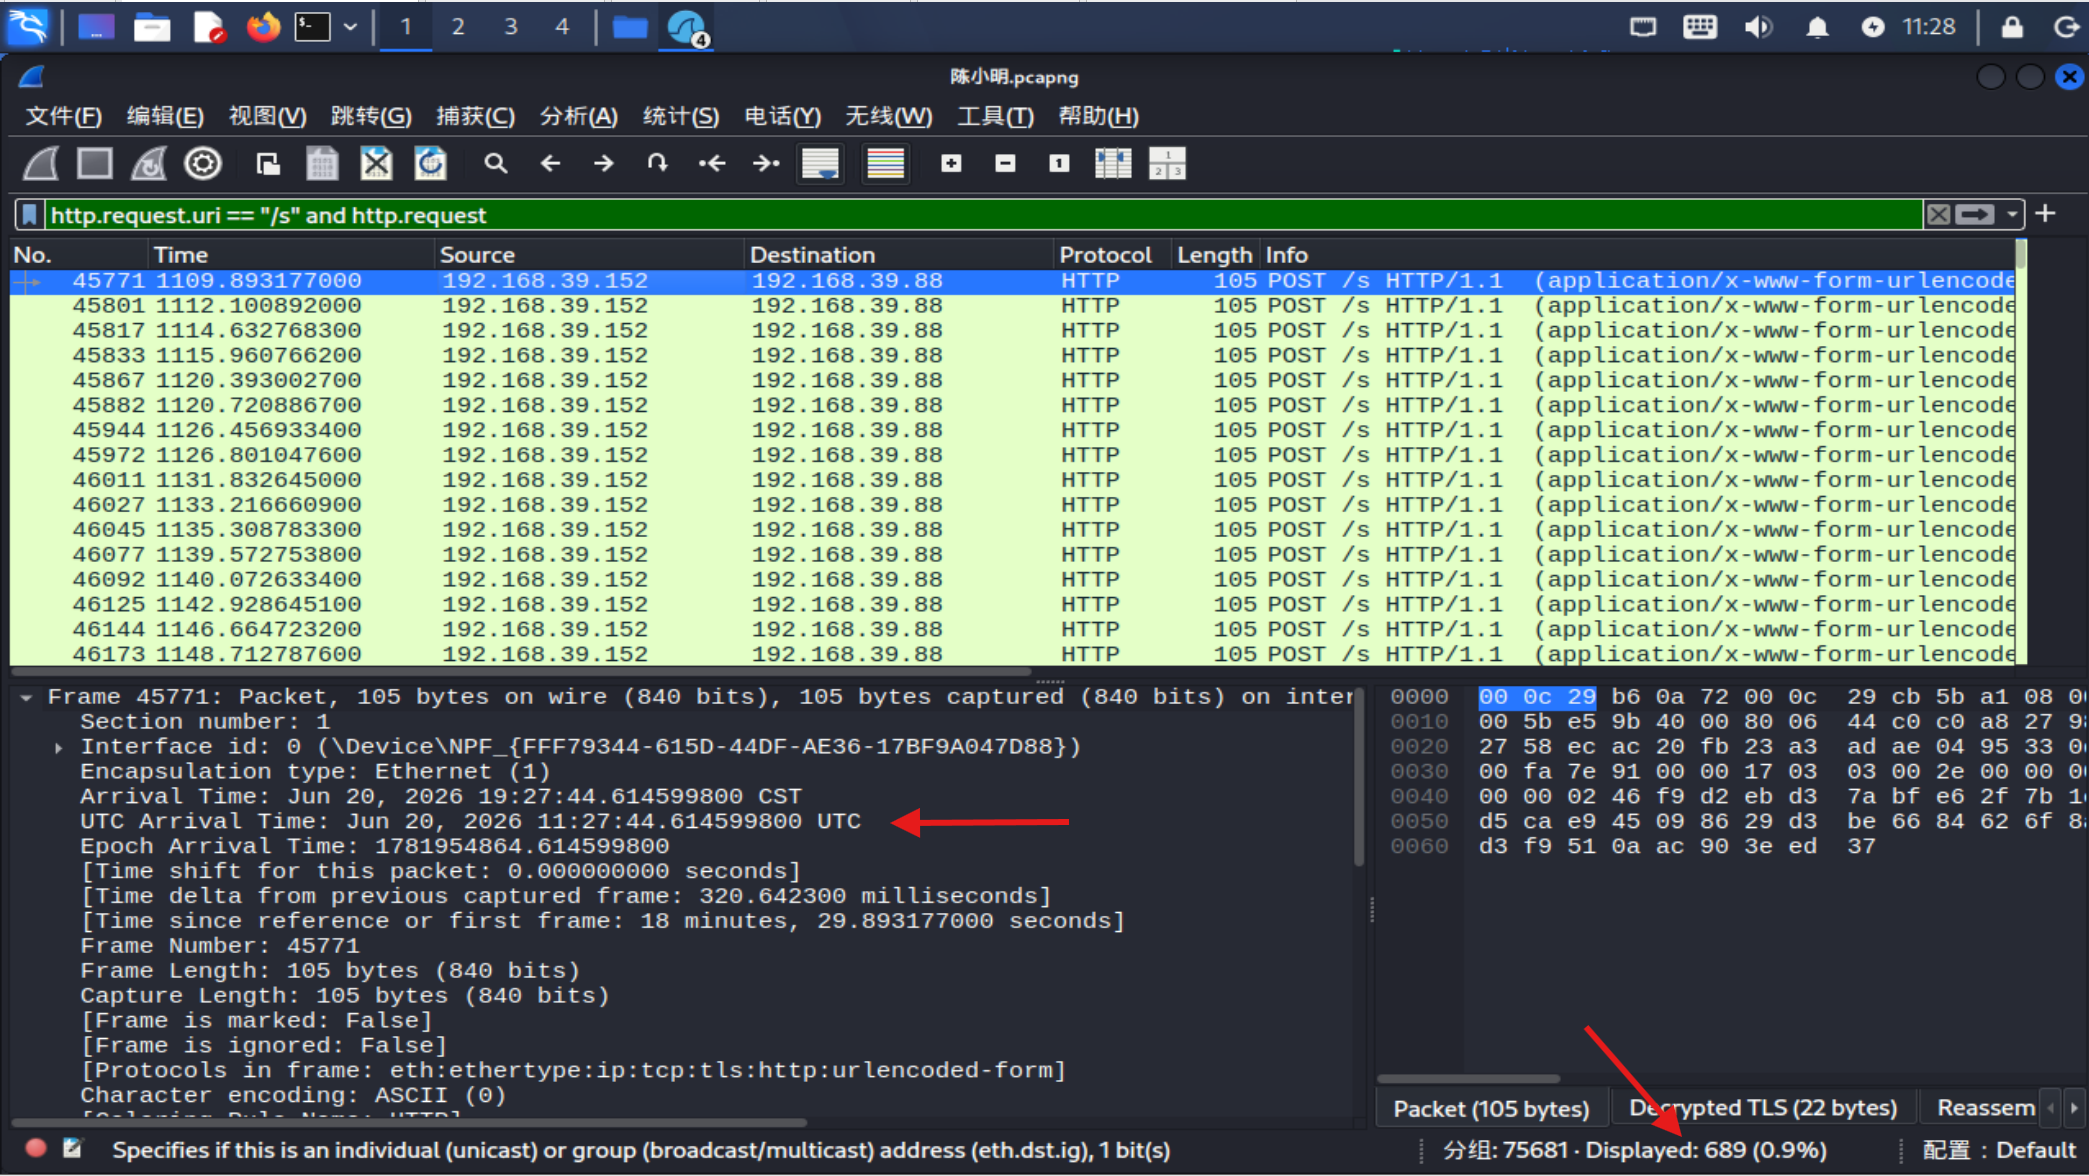This screenshot has width=2089, height=1176.
Task: Open a capture file icon
Action: (x=268, y=163)
